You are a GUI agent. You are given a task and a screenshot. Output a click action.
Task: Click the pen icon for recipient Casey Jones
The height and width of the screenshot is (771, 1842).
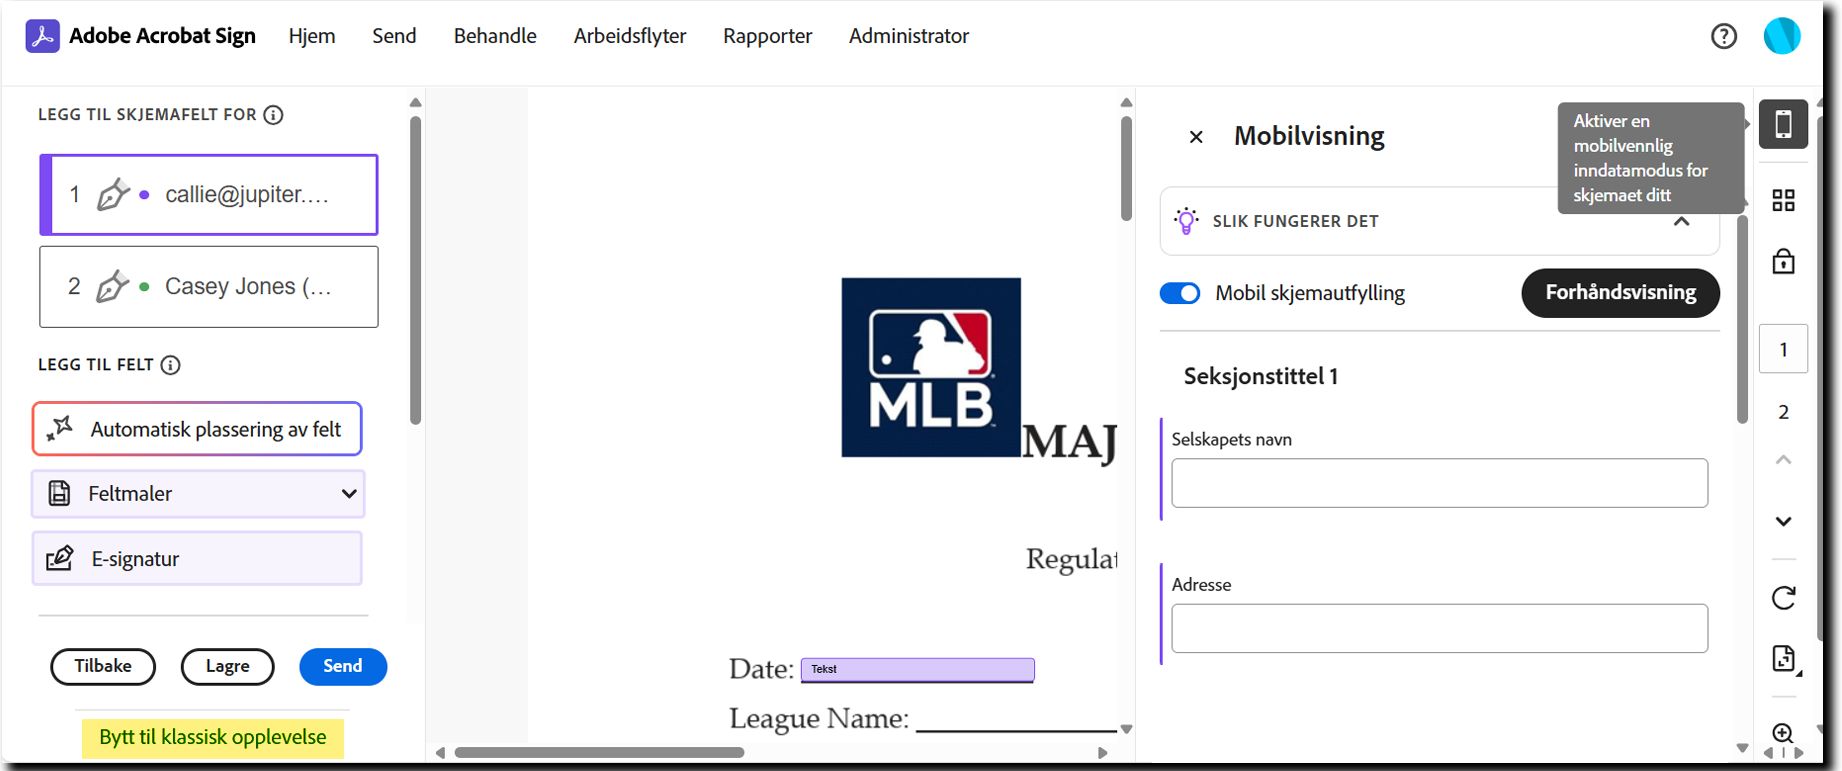pos(113,286)
